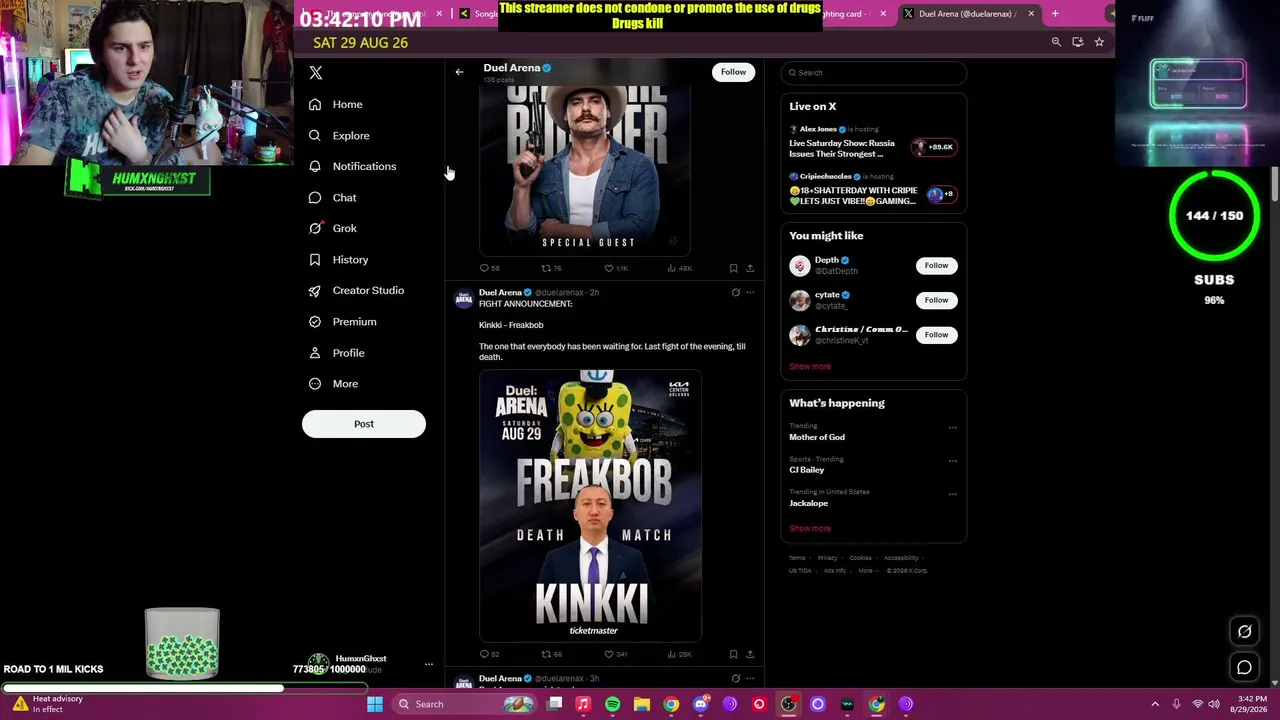Open Chat via the speech bubble icon
Viewport: 1280px width, 720px height.
point(315,197)
